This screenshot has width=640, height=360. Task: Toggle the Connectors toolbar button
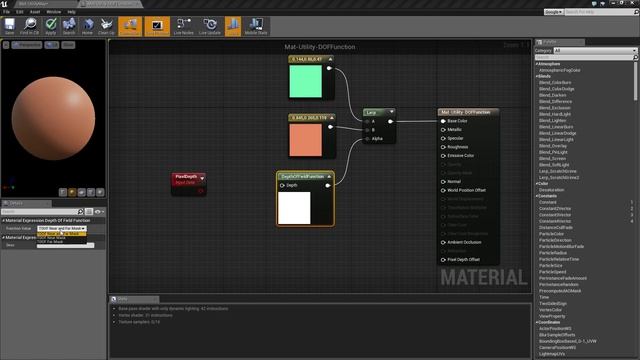click(130, 26)
